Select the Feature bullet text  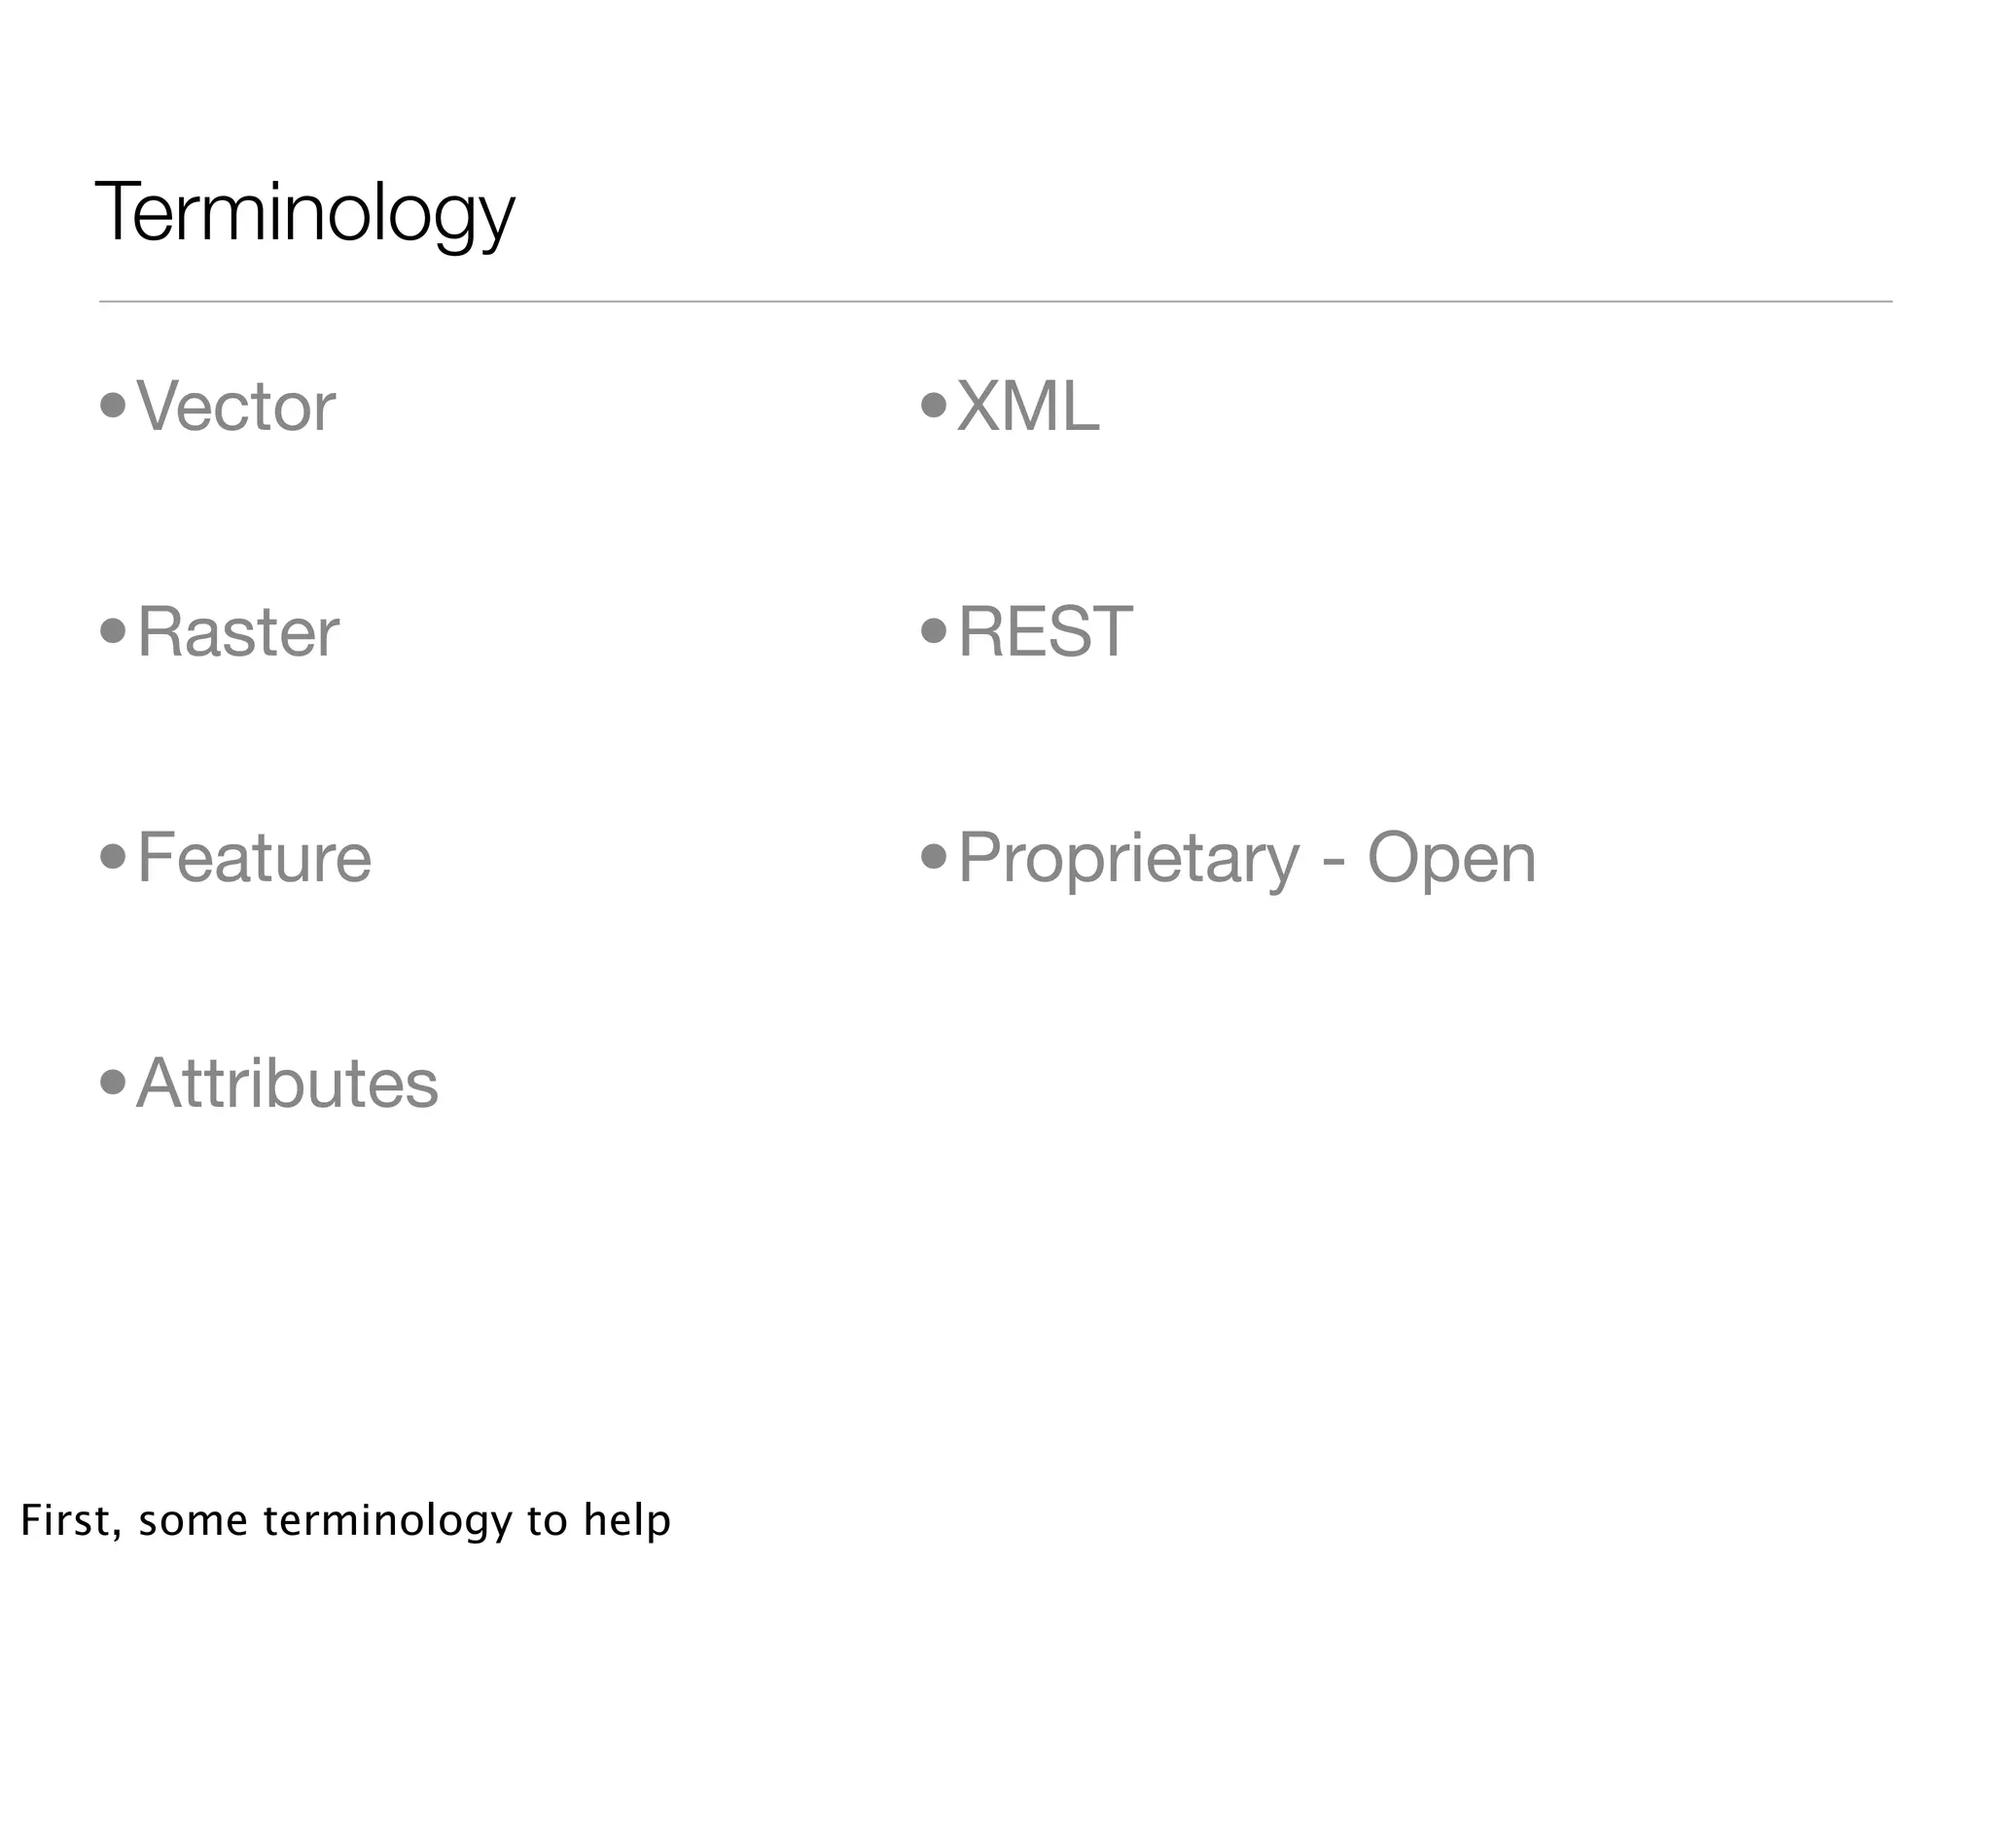point(254,858)
